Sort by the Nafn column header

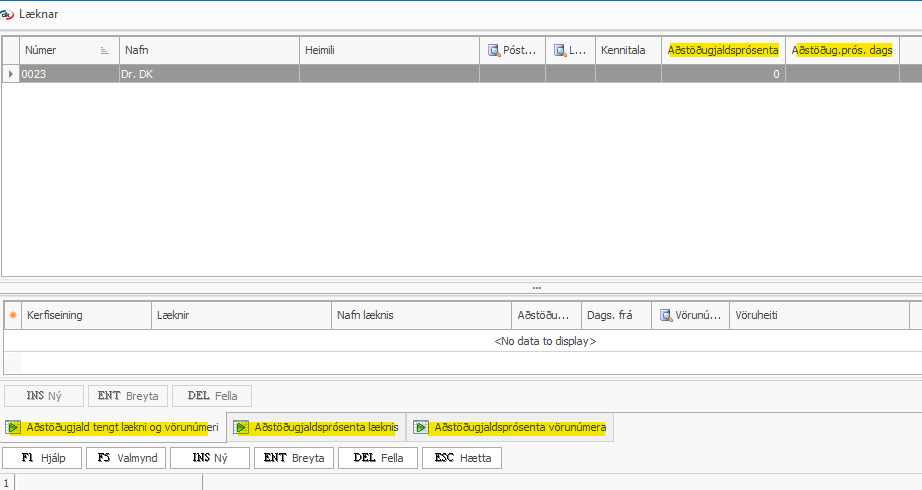coord(208,50)
